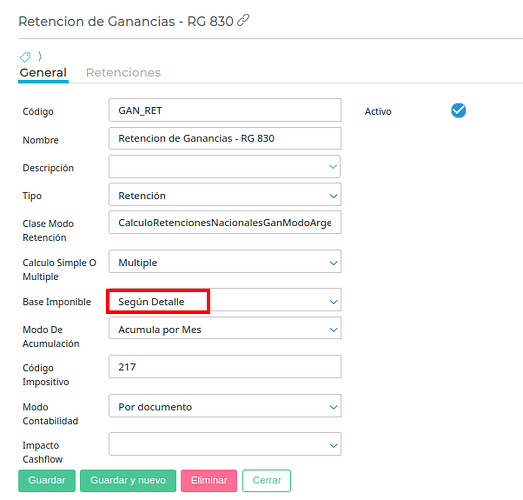
Task: Click the Cerrar button
Action: (x=267, y=481)
